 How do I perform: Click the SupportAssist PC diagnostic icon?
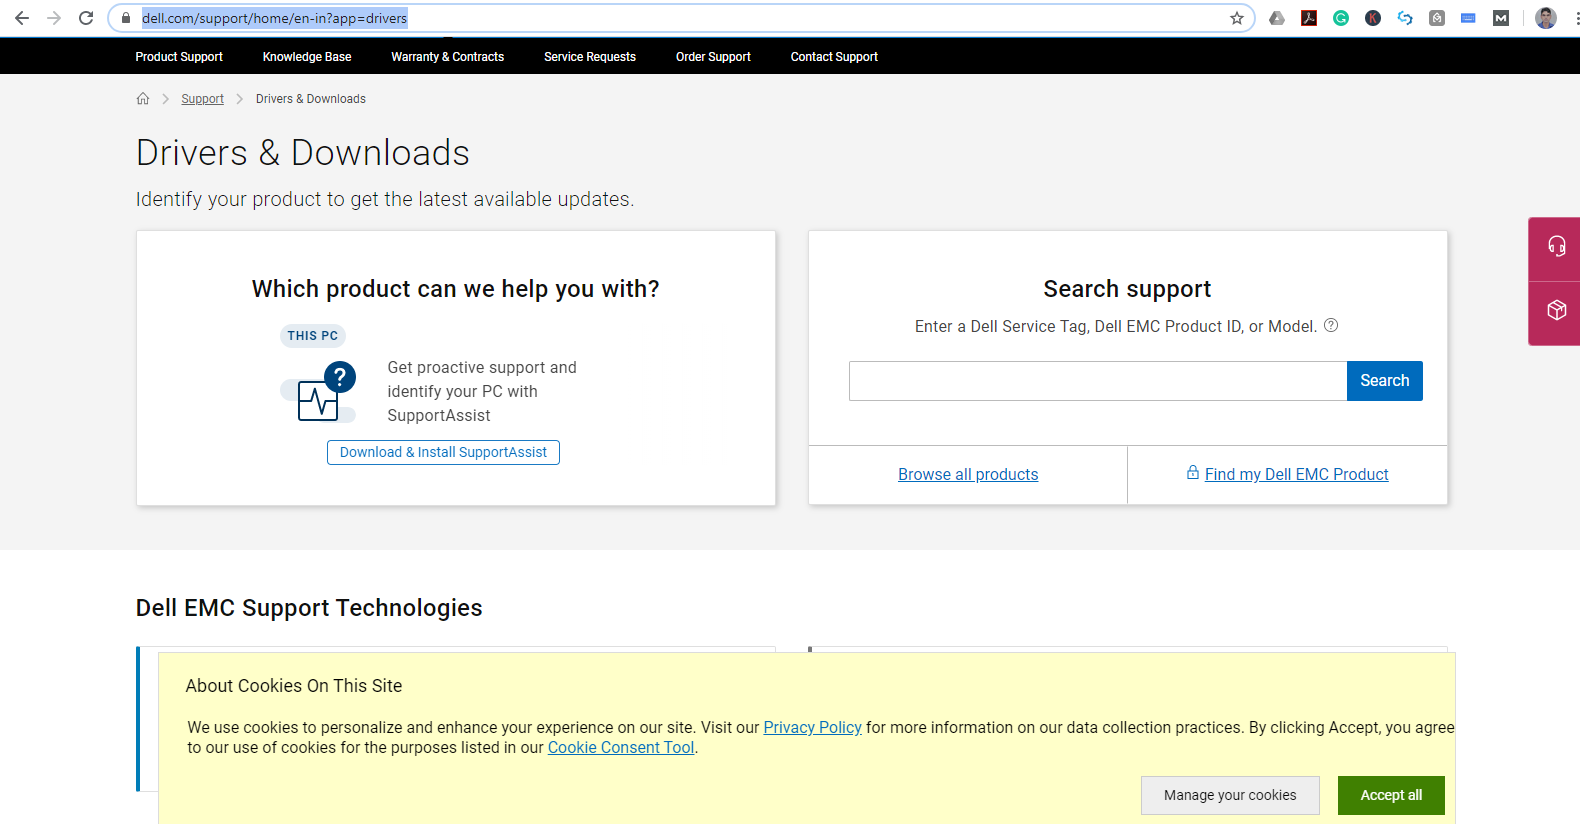click(x=319, y=392)
